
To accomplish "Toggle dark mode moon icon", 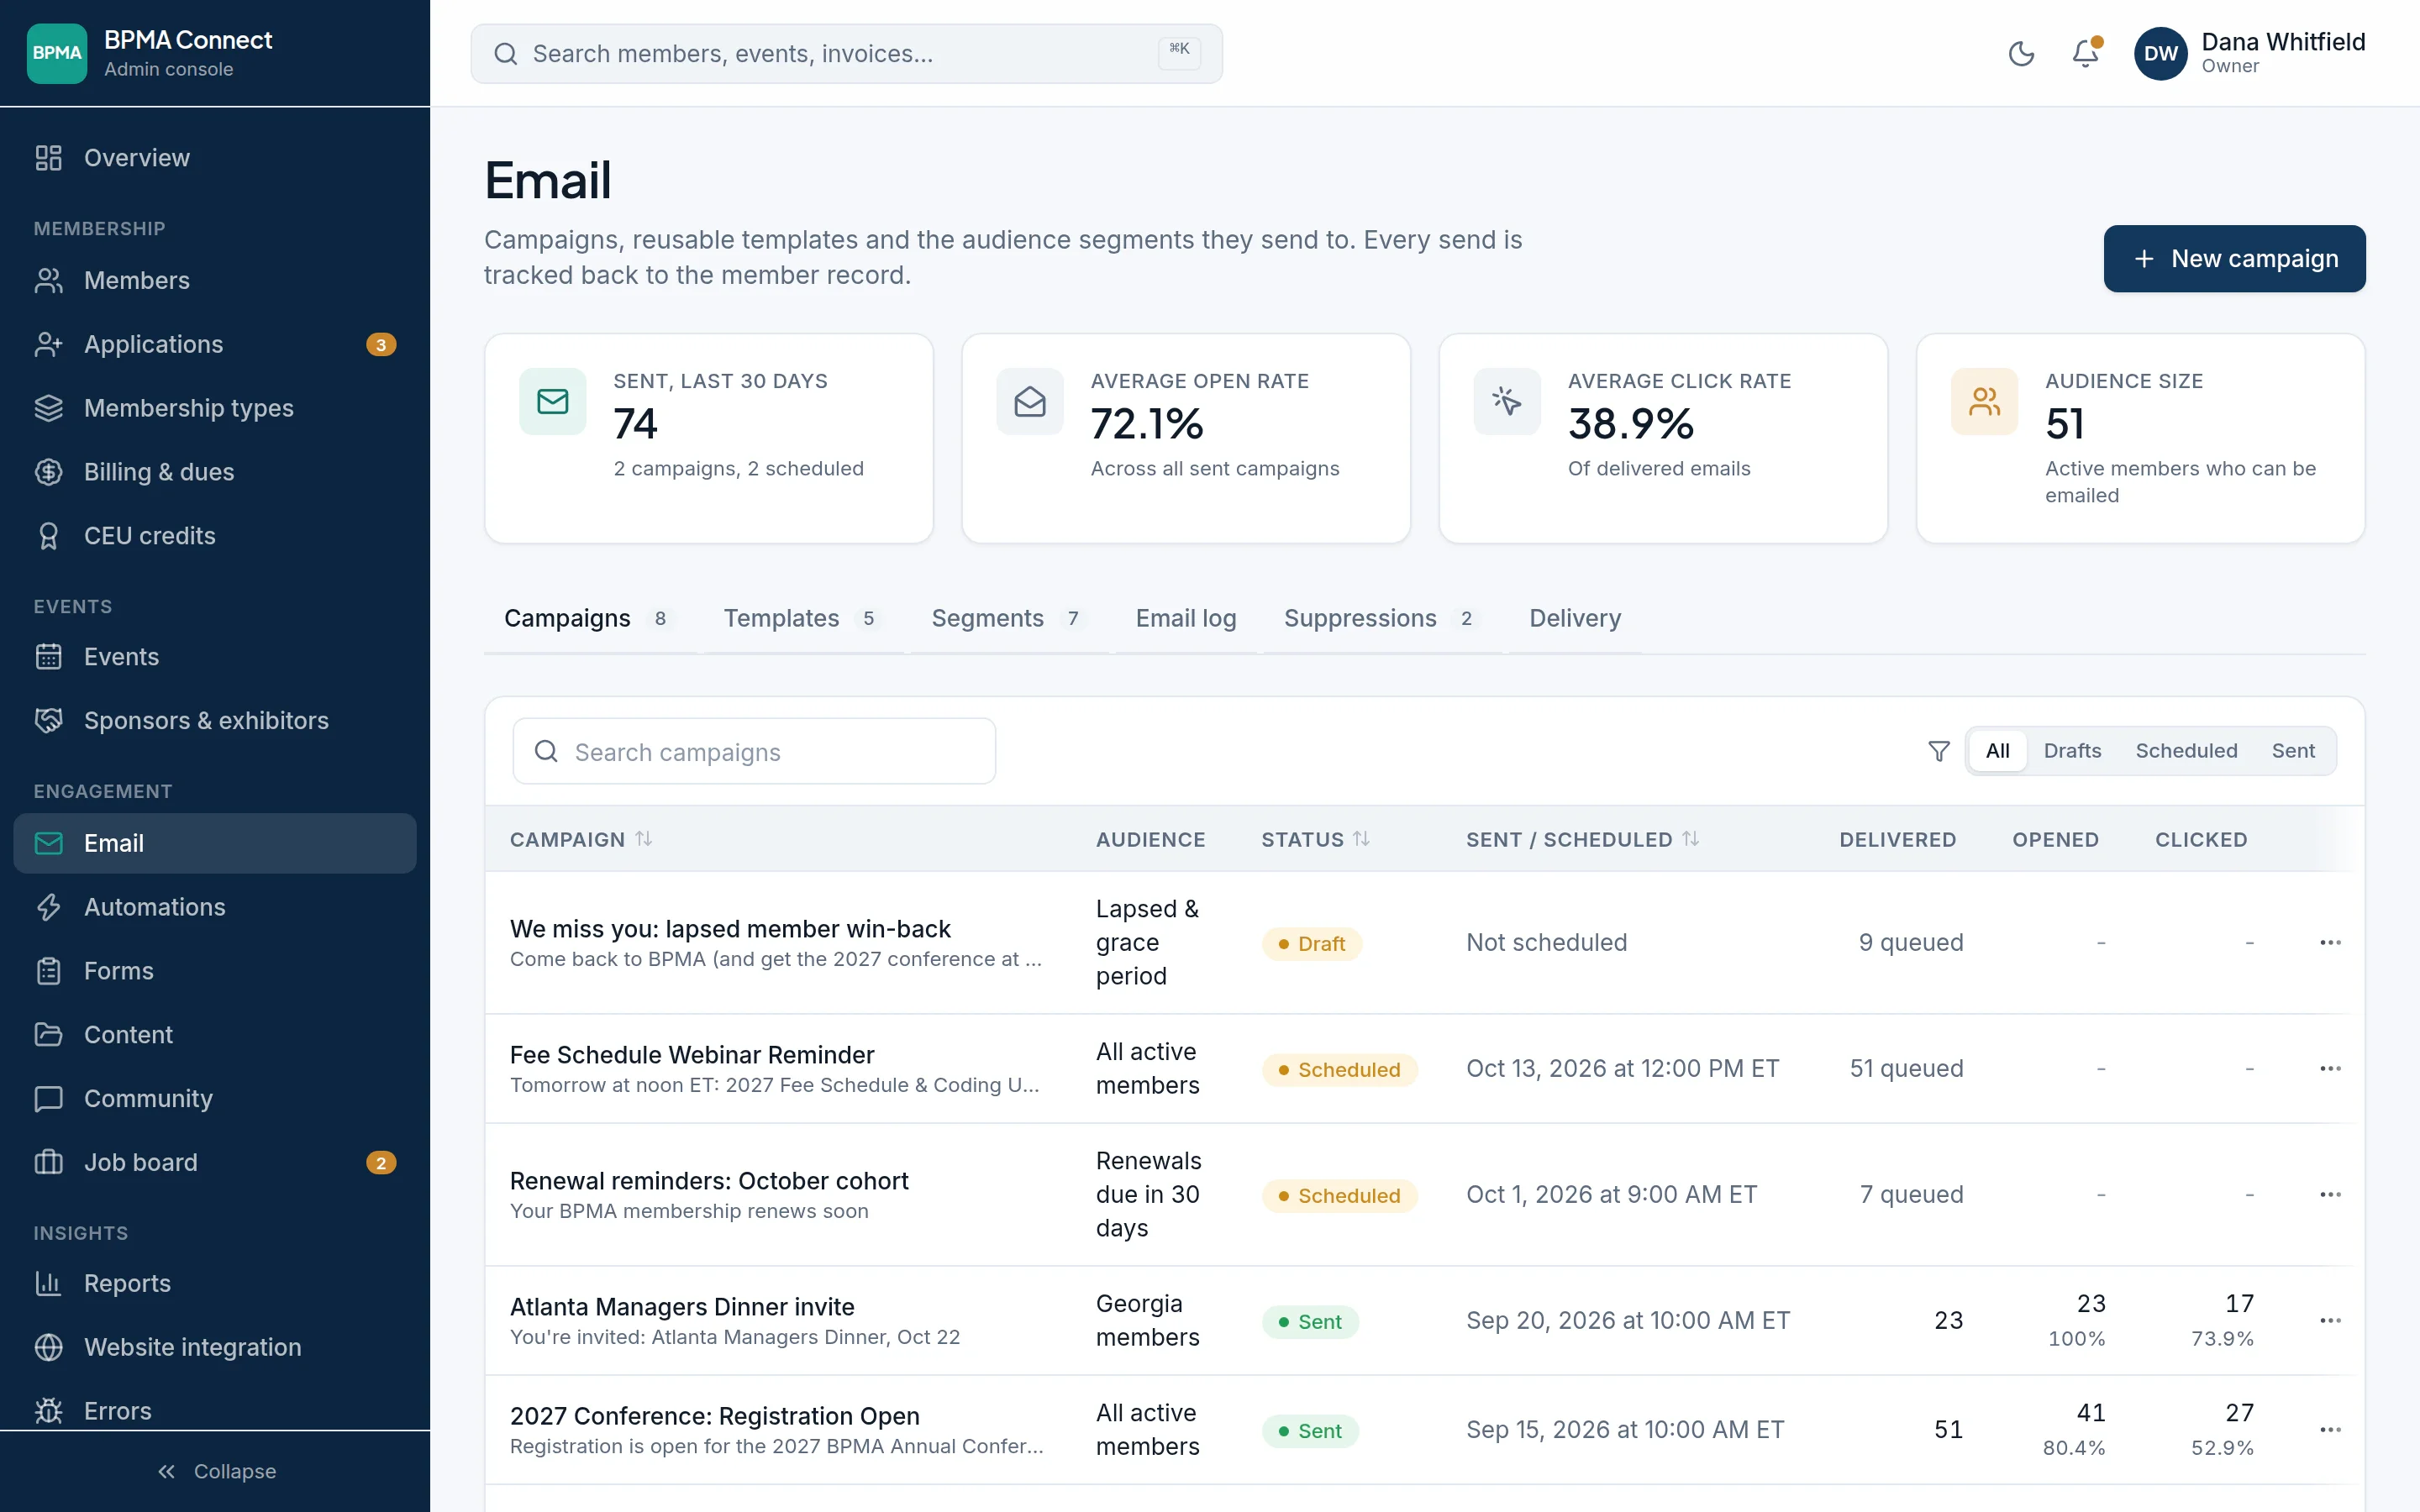I will tap(2021, 53).
